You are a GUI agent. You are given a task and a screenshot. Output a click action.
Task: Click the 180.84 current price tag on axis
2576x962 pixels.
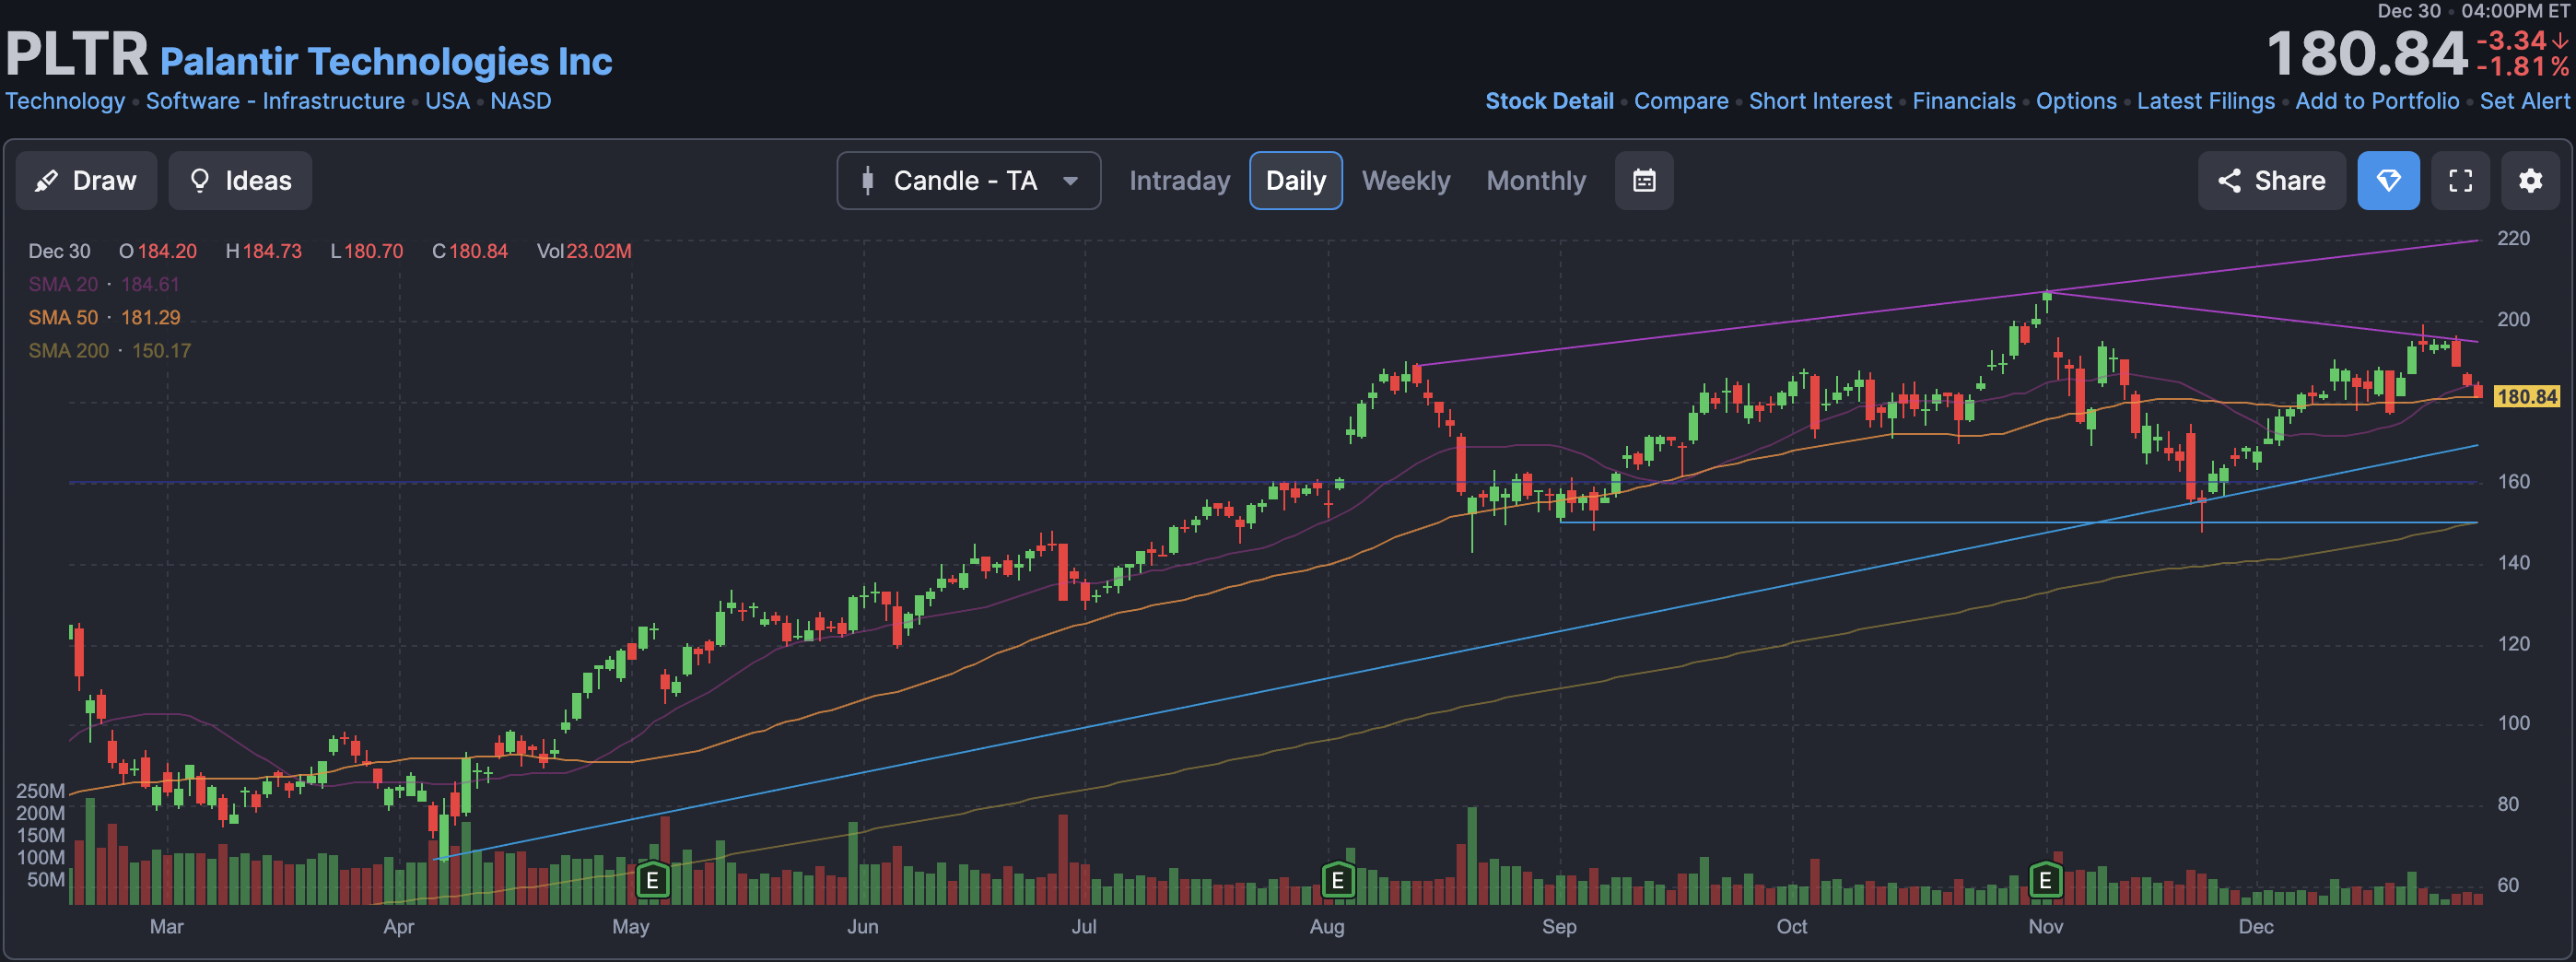point(2526,396)
